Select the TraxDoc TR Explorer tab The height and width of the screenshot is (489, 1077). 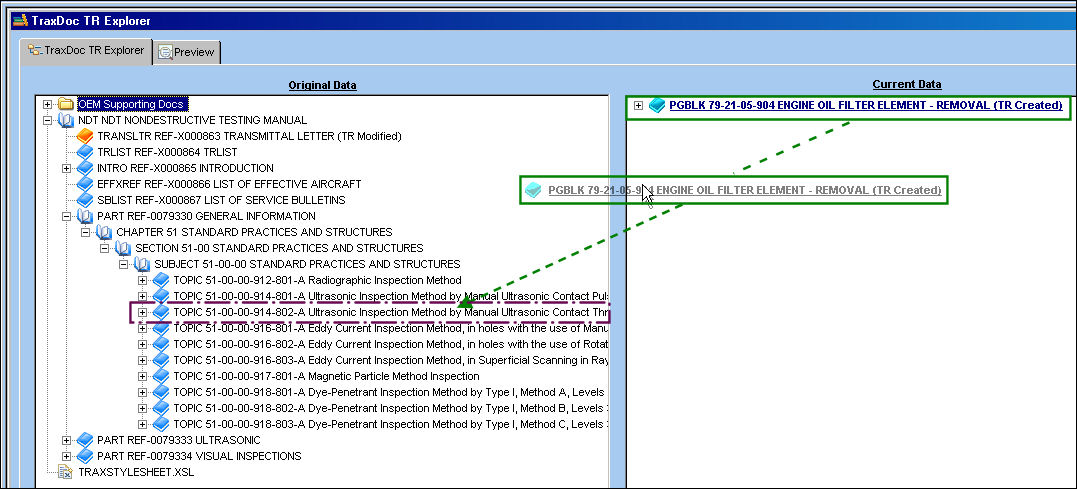(x=86, y=51)
